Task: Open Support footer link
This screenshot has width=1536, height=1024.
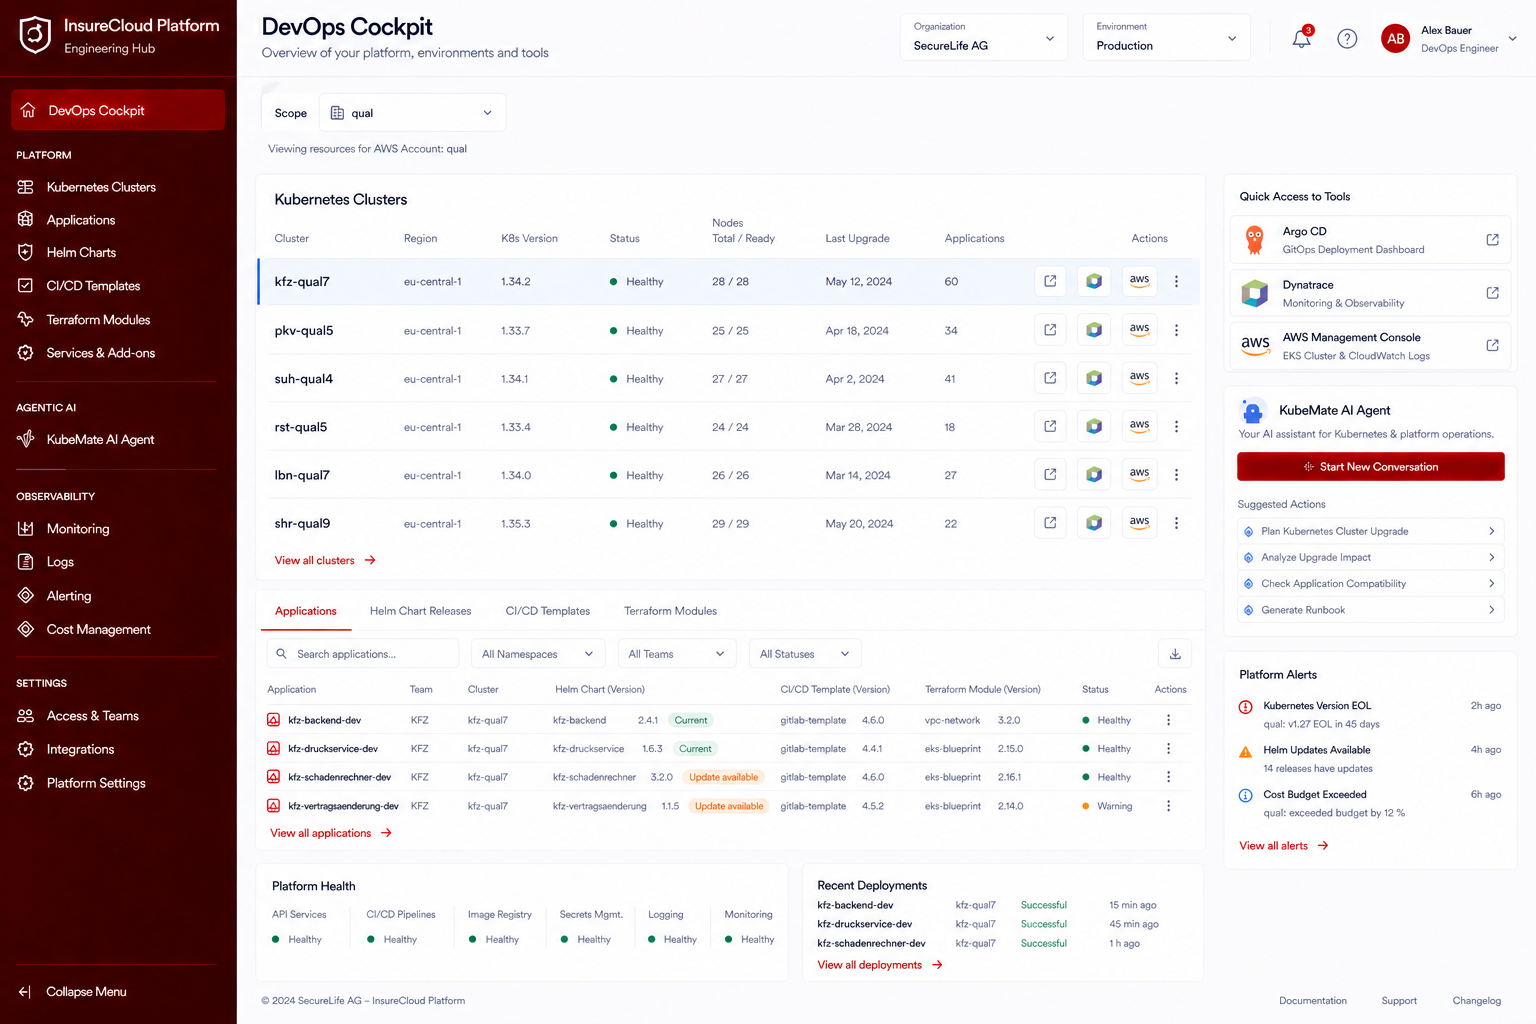Action: click(x=1399, y=1001)
